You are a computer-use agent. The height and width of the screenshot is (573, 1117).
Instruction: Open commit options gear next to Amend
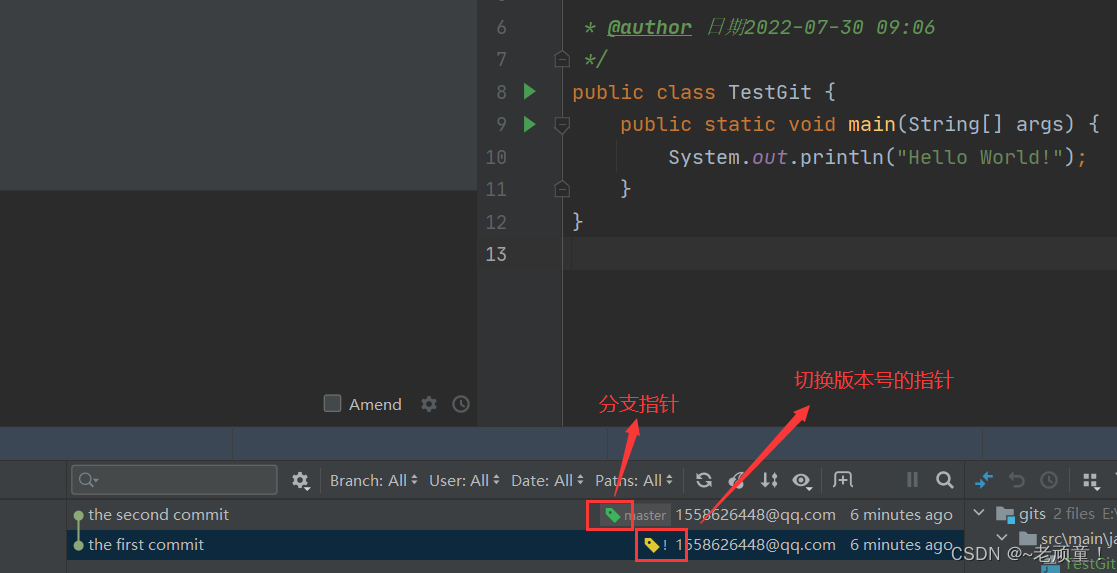click(429, 404)
